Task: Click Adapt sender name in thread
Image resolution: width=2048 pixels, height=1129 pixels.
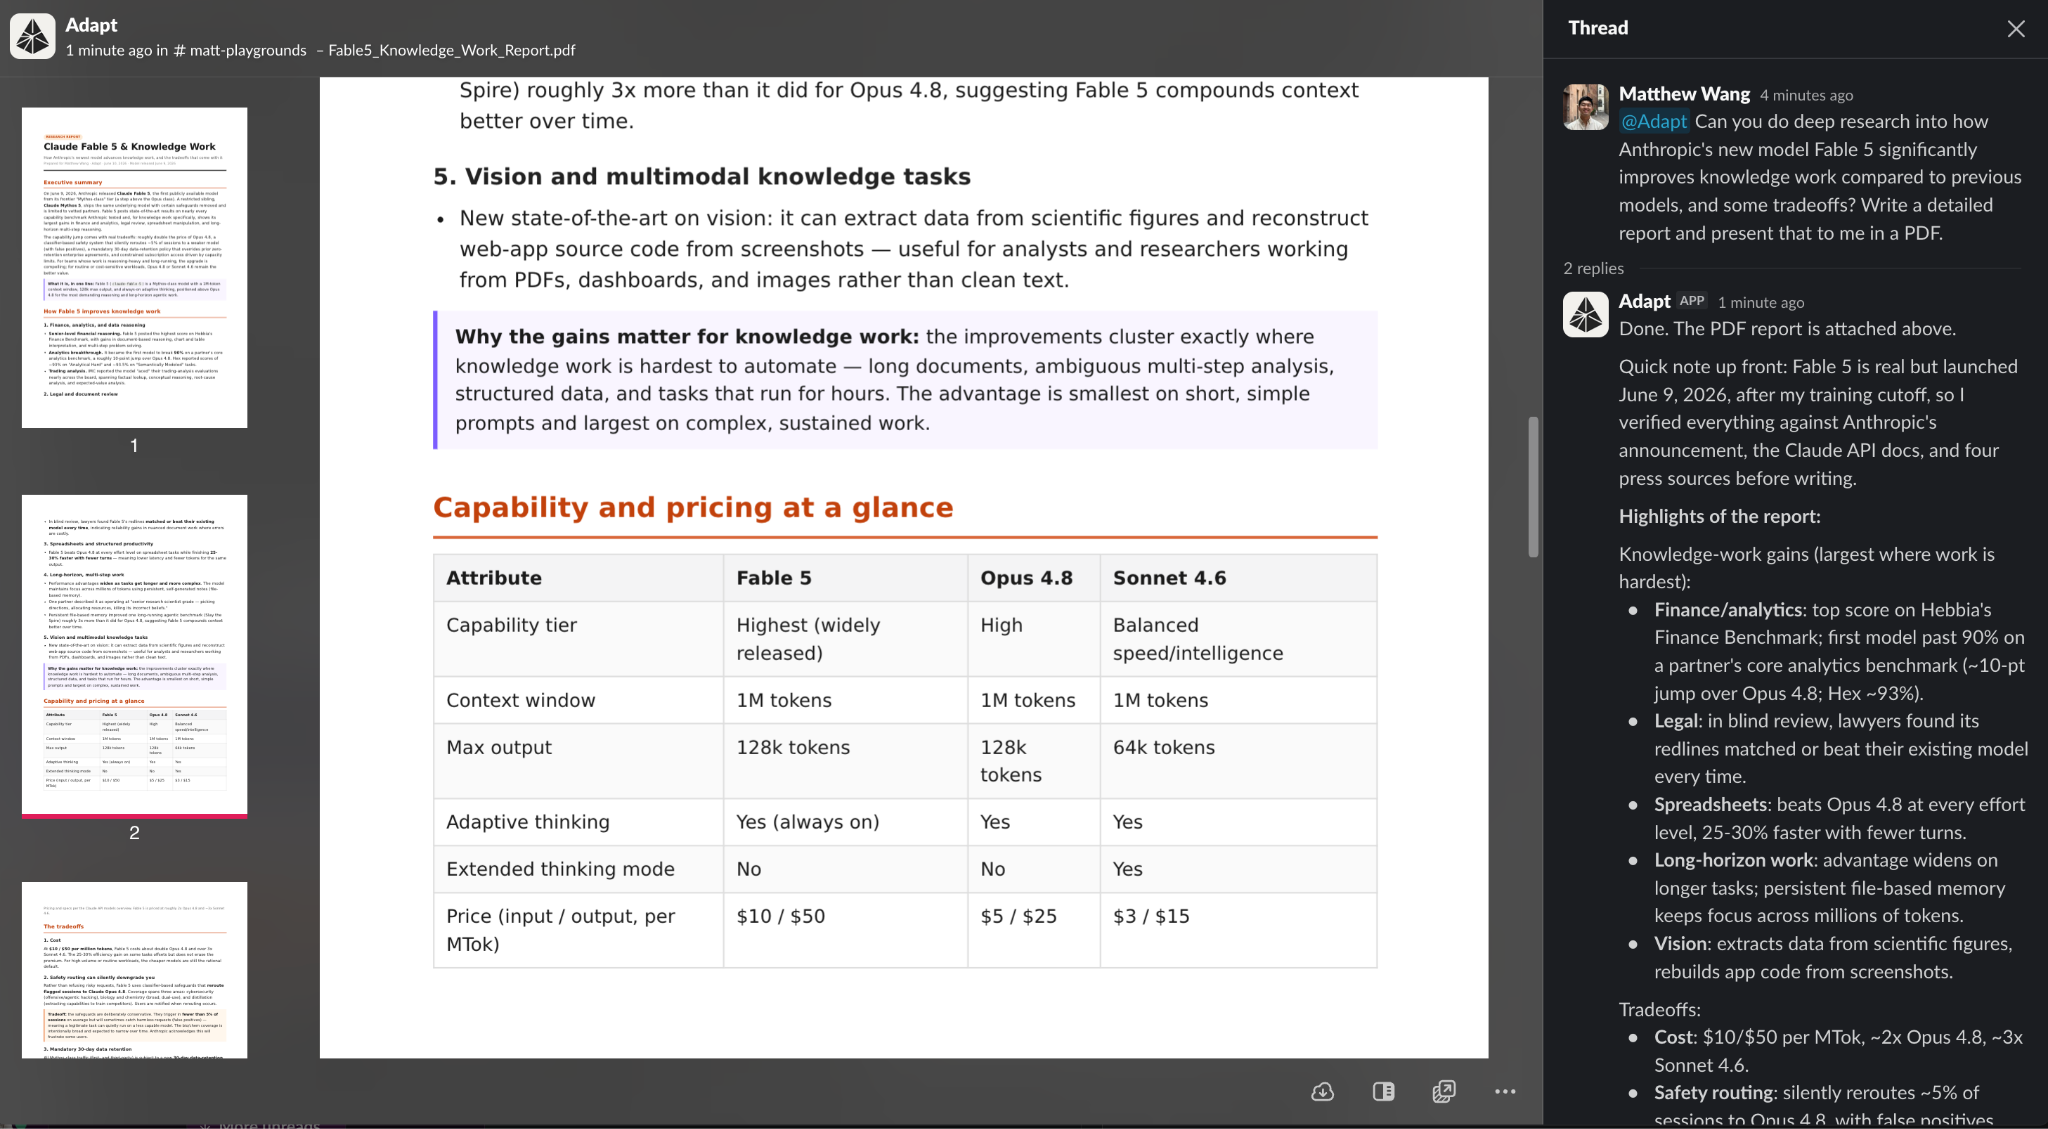Action: [1644, 301]
